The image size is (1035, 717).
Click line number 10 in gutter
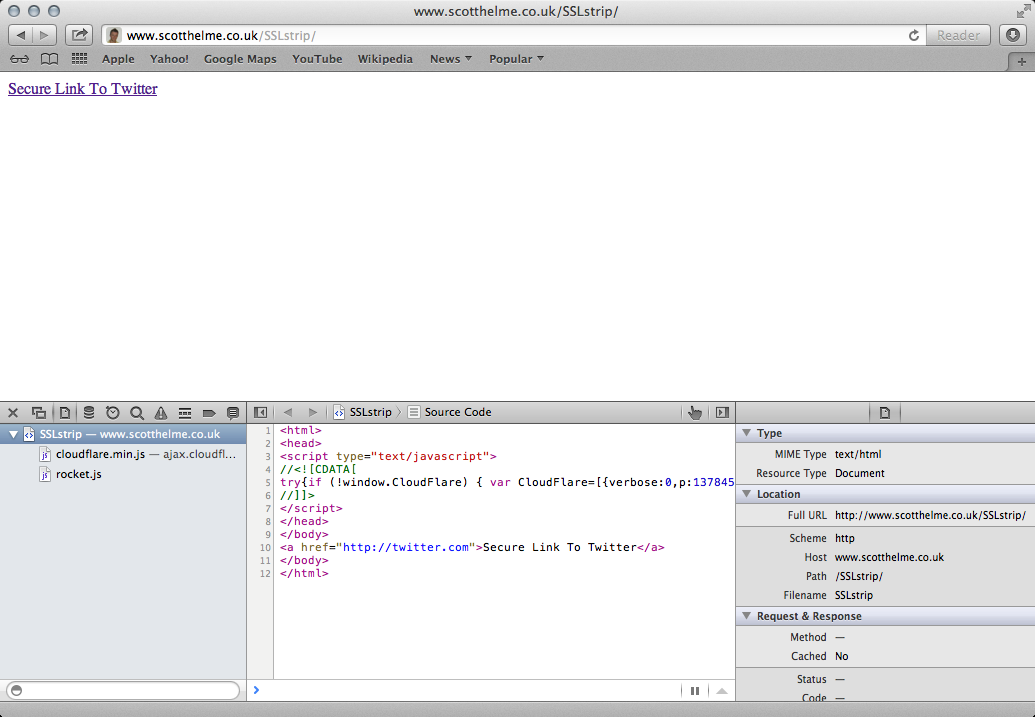coord(265,547)
